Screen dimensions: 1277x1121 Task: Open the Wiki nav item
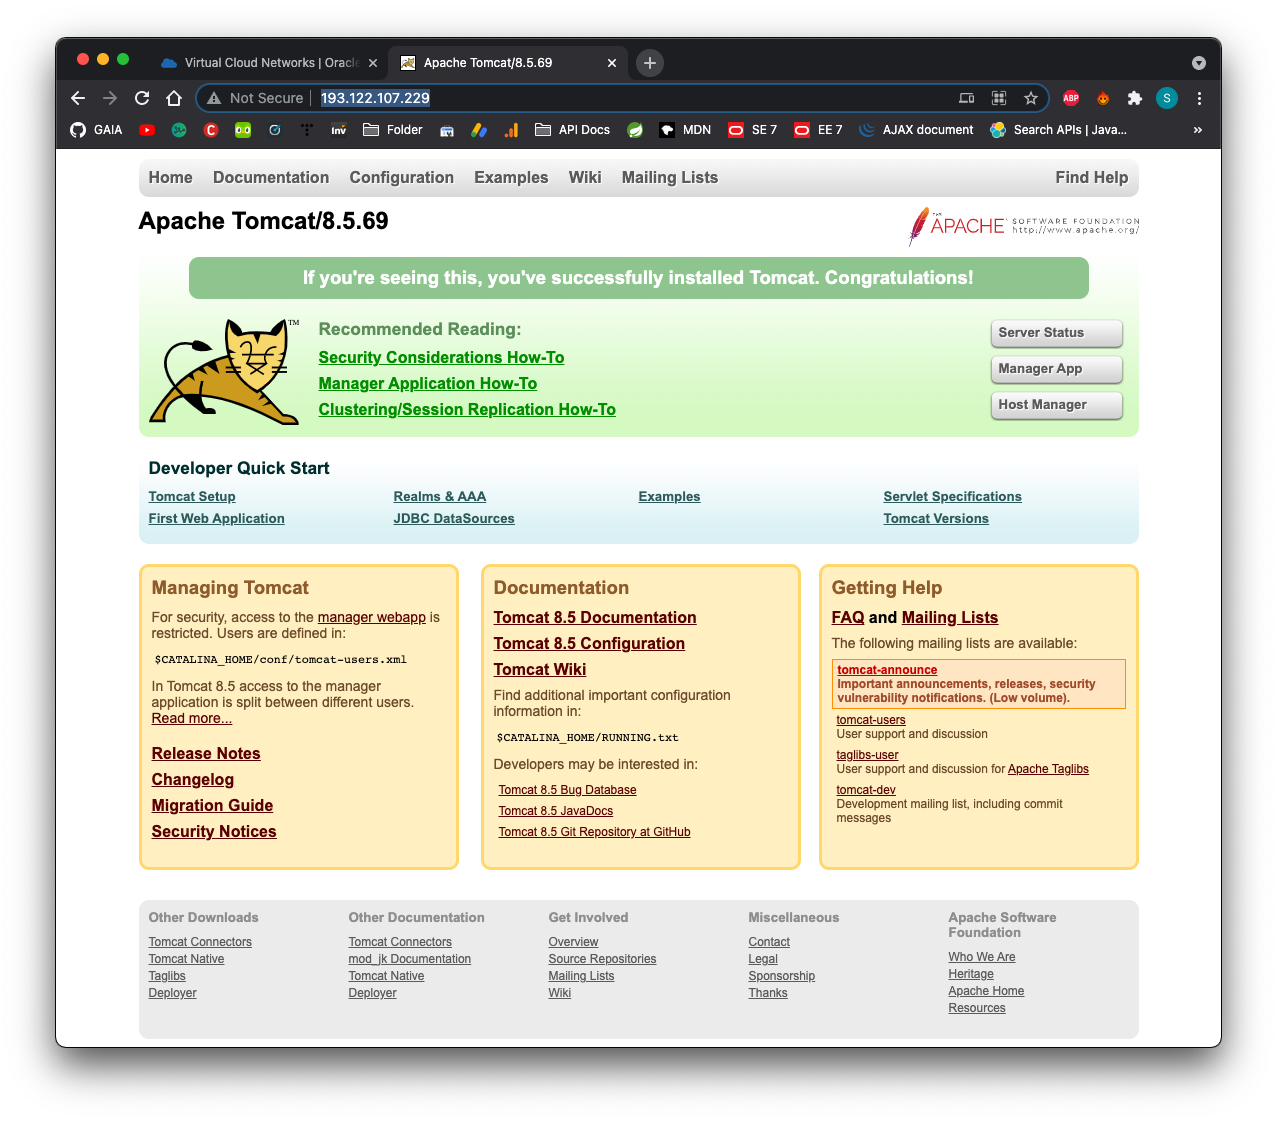[585, 178]
